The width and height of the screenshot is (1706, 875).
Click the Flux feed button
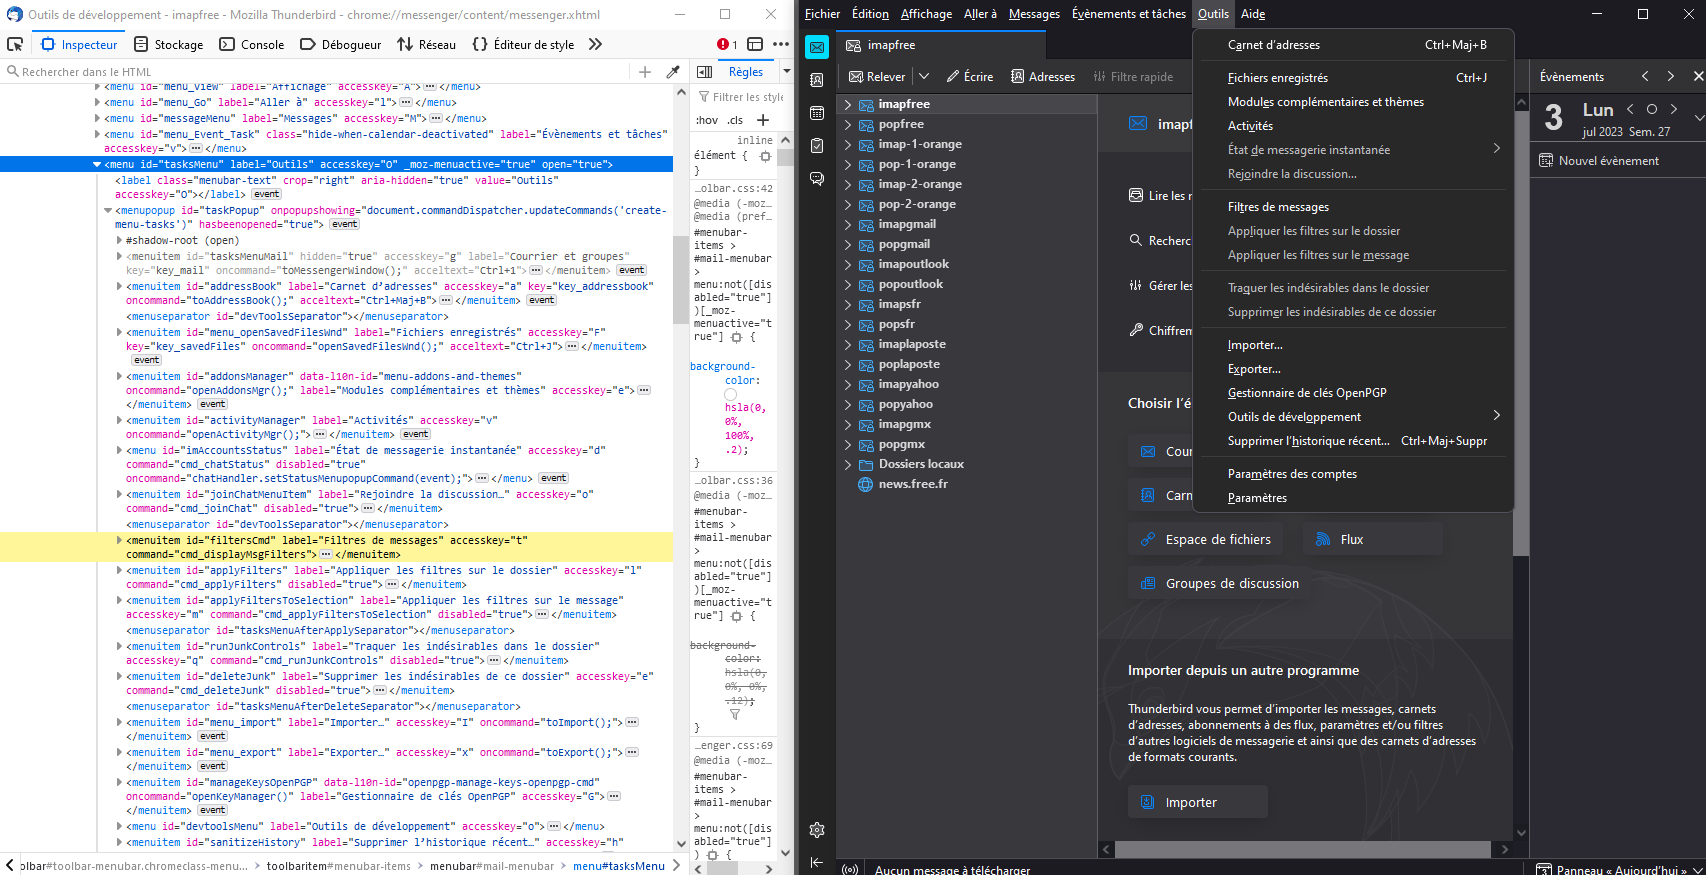point(1372,540)
